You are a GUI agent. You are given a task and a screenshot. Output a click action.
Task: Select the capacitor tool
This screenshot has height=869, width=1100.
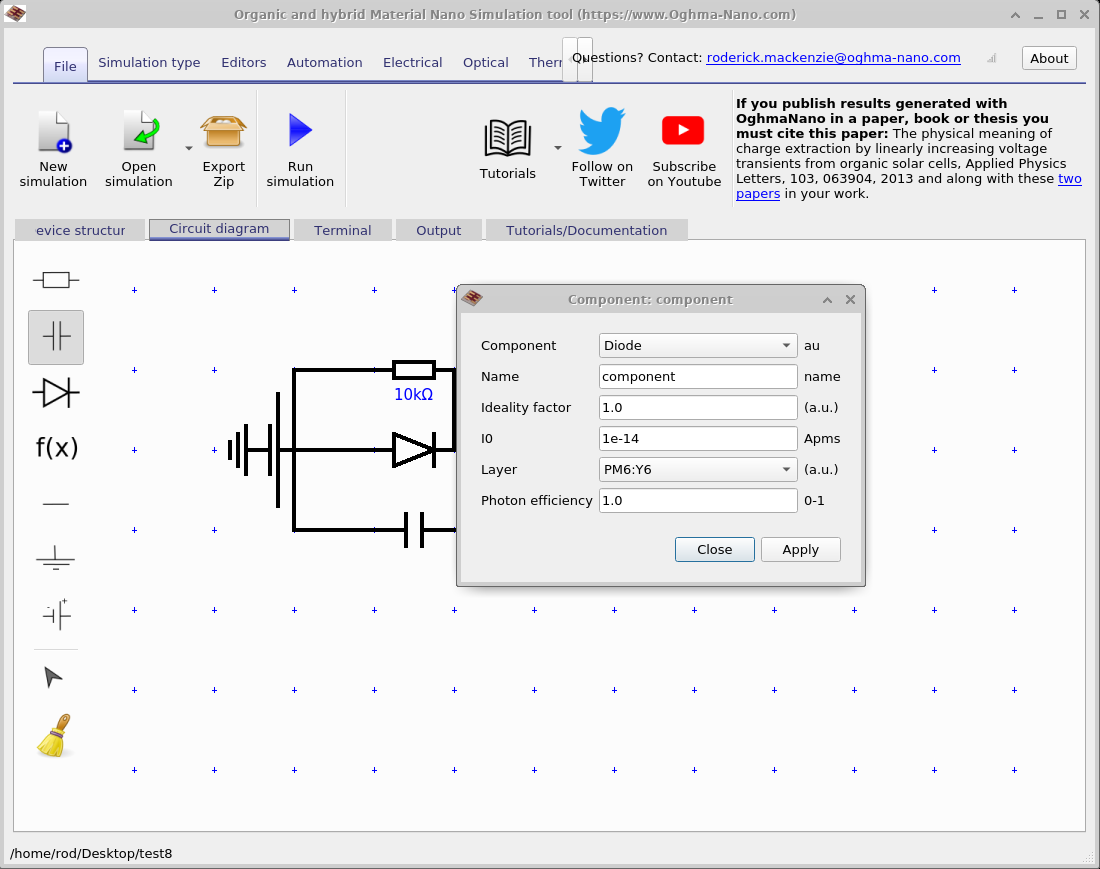[x=55, y=337]
